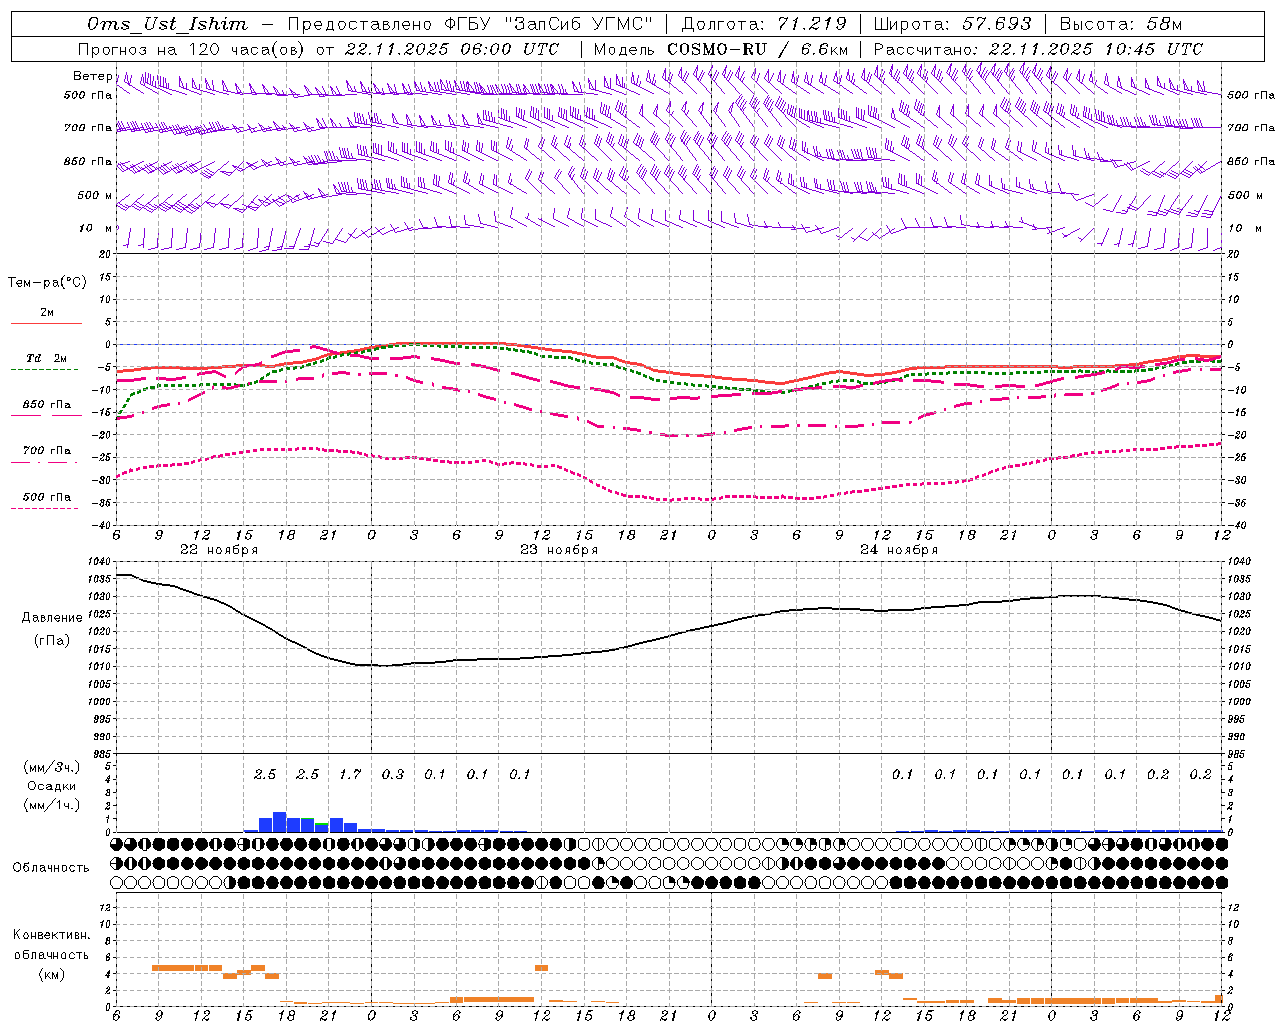Click the 2м temperature legend entry

[x=47, y=312]
